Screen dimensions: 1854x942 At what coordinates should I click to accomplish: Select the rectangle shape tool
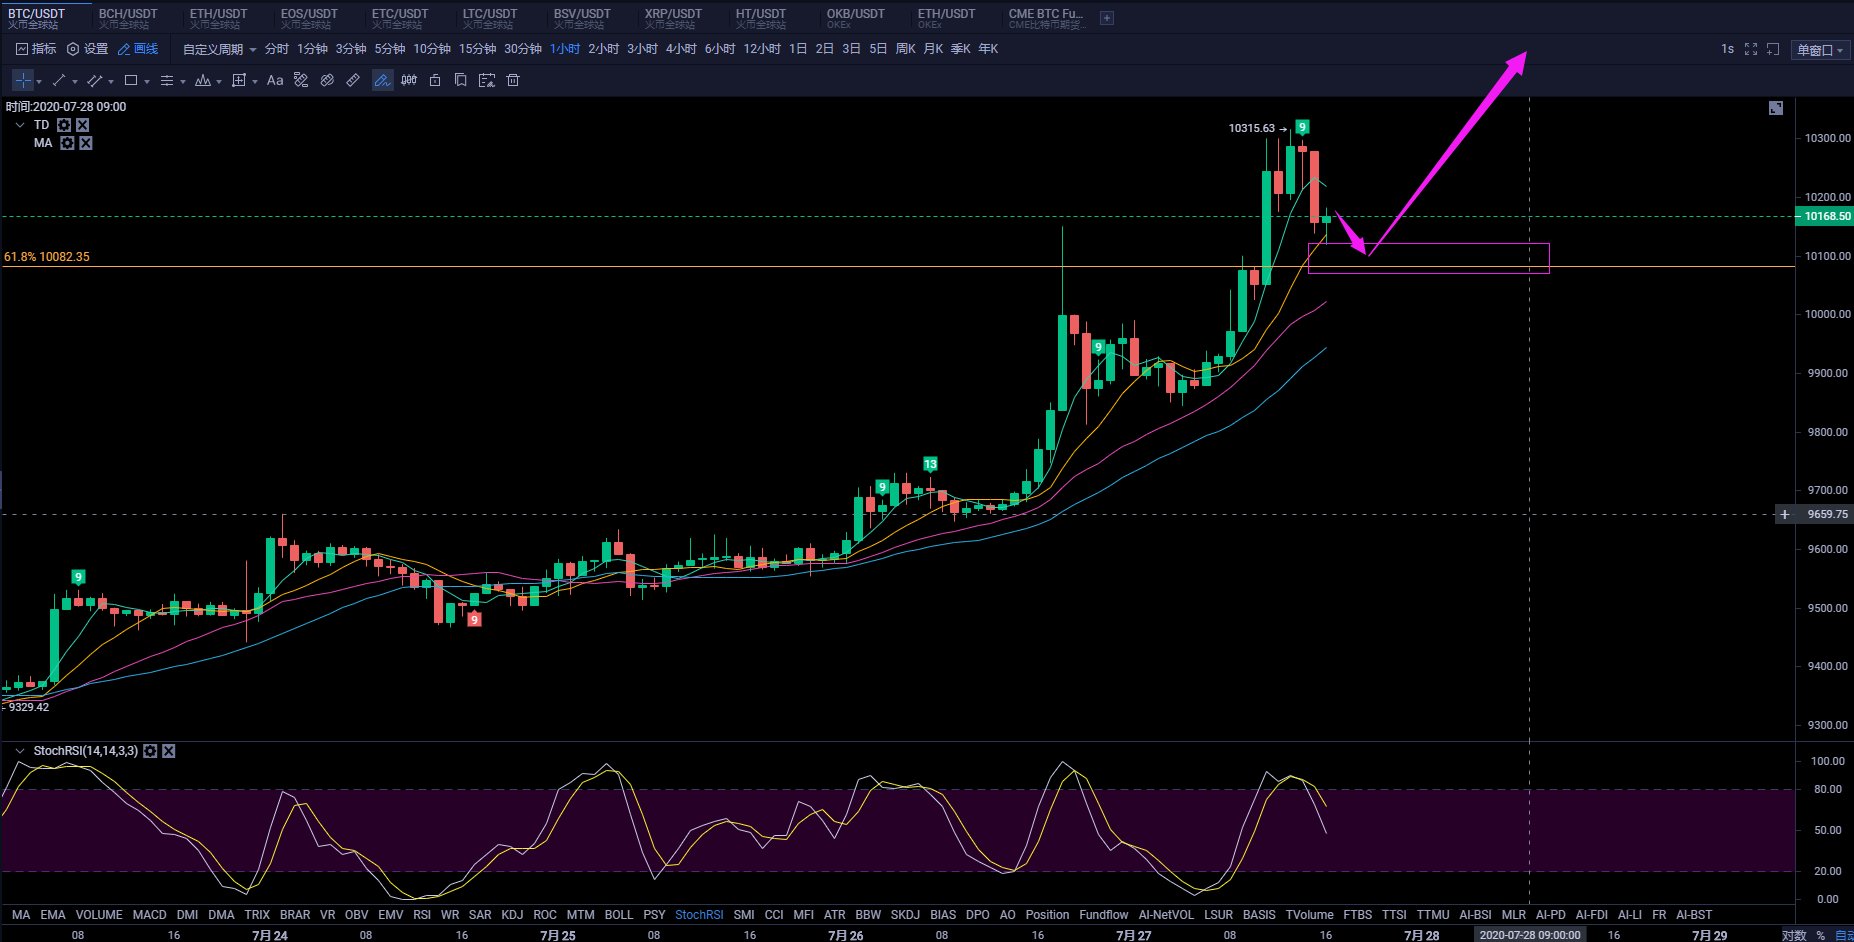point(131,81)
